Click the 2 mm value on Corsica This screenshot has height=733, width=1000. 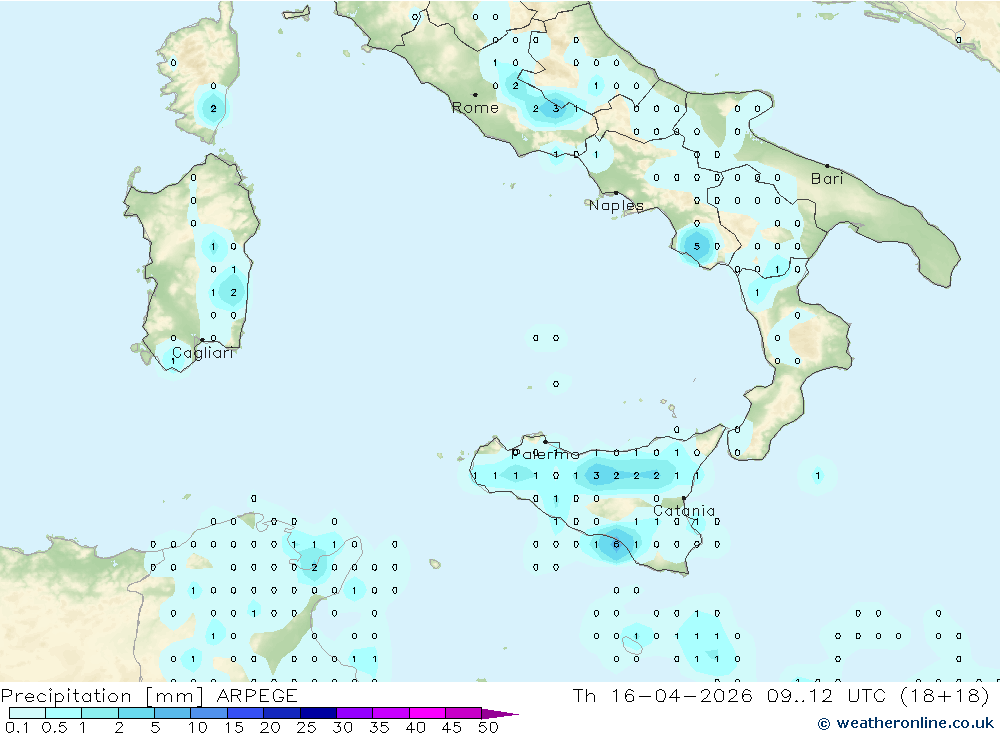213,108
